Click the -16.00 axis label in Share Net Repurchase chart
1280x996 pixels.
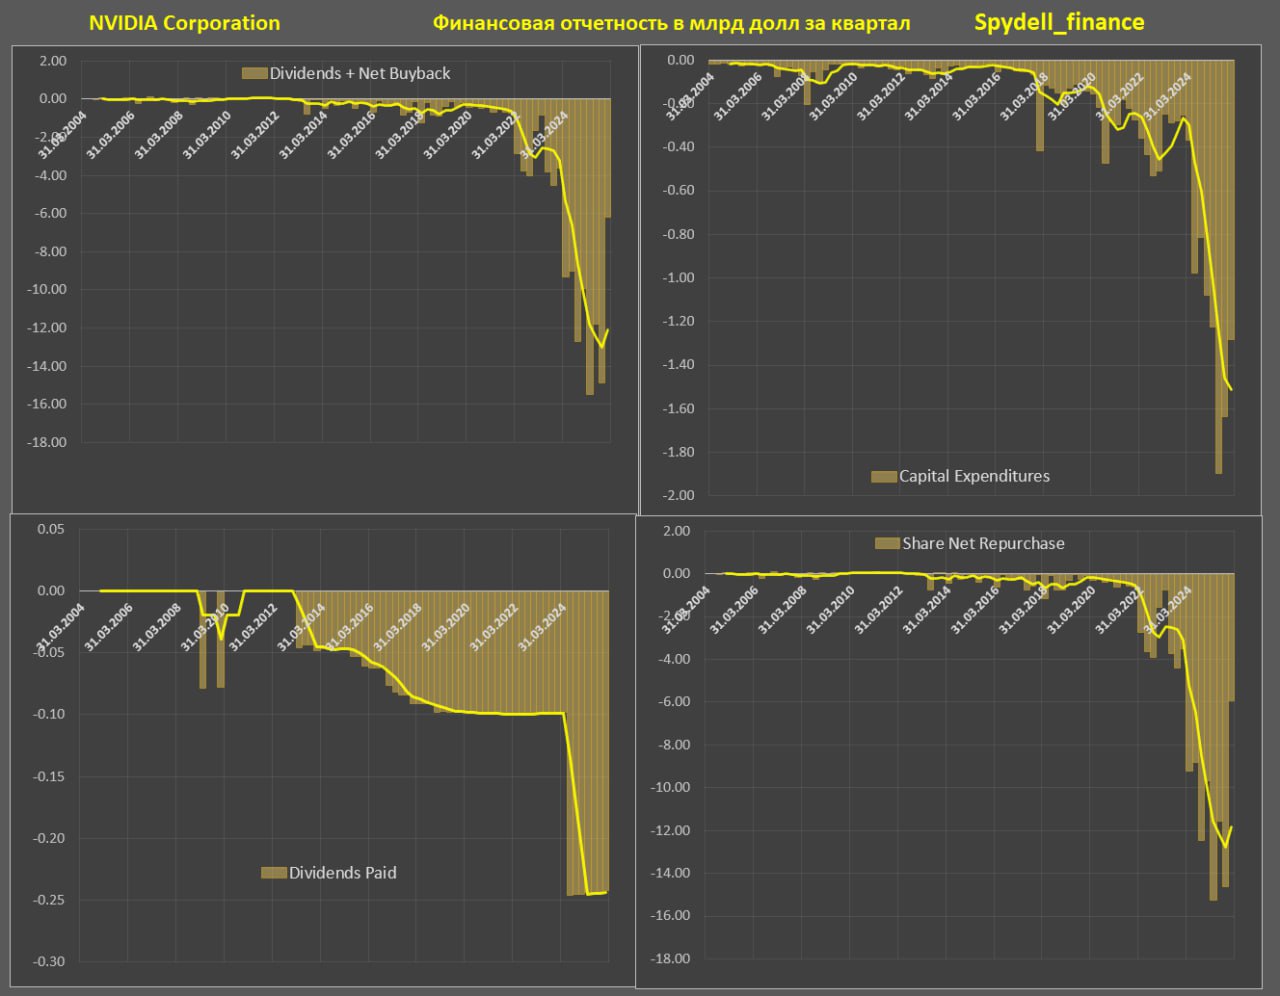(670, 916)
